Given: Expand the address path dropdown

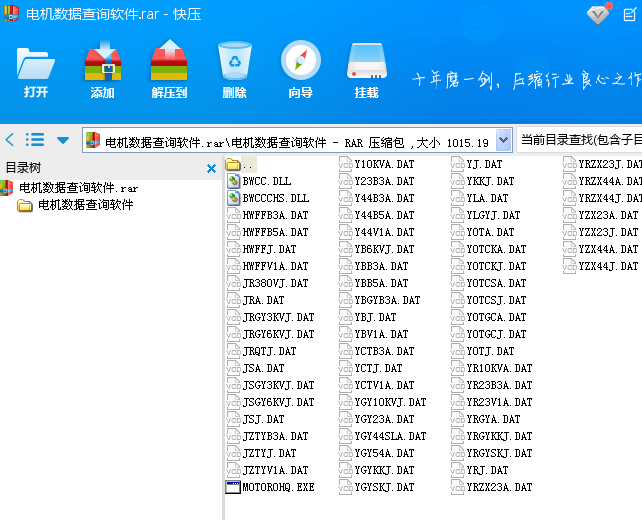Looking at the screenshot, I should (503, 140).
